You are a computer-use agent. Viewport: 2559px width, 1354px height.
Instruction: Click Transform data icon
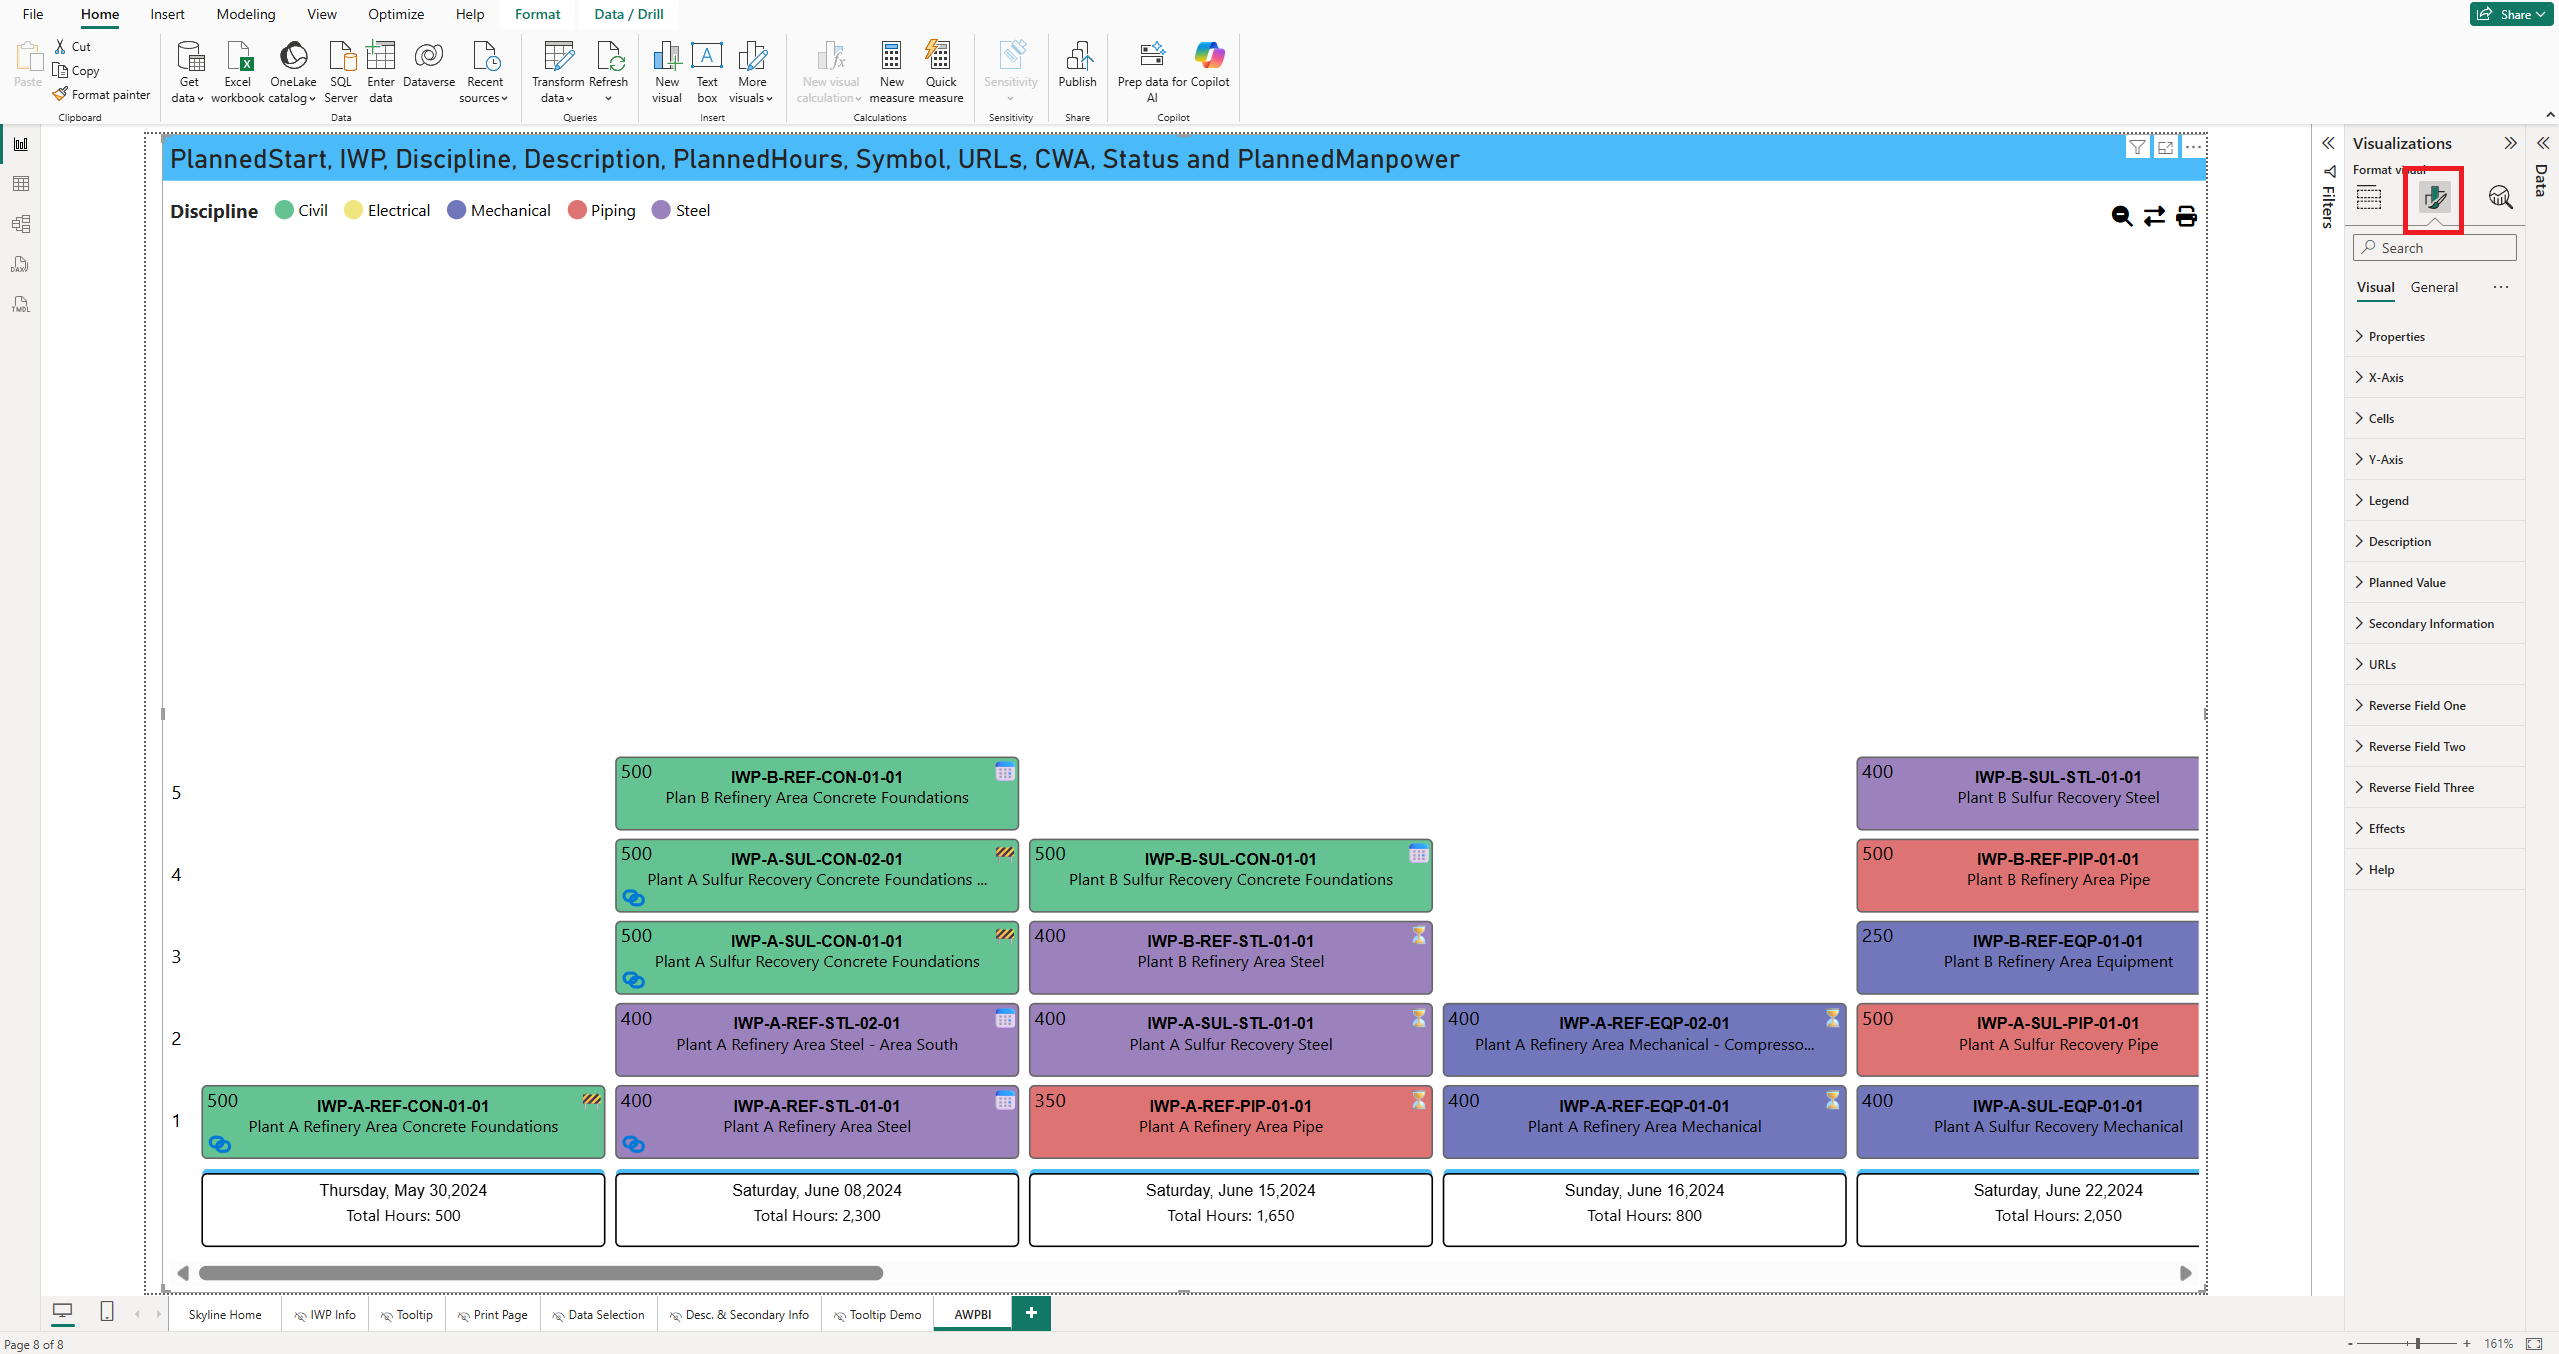[x=558, y=72]
